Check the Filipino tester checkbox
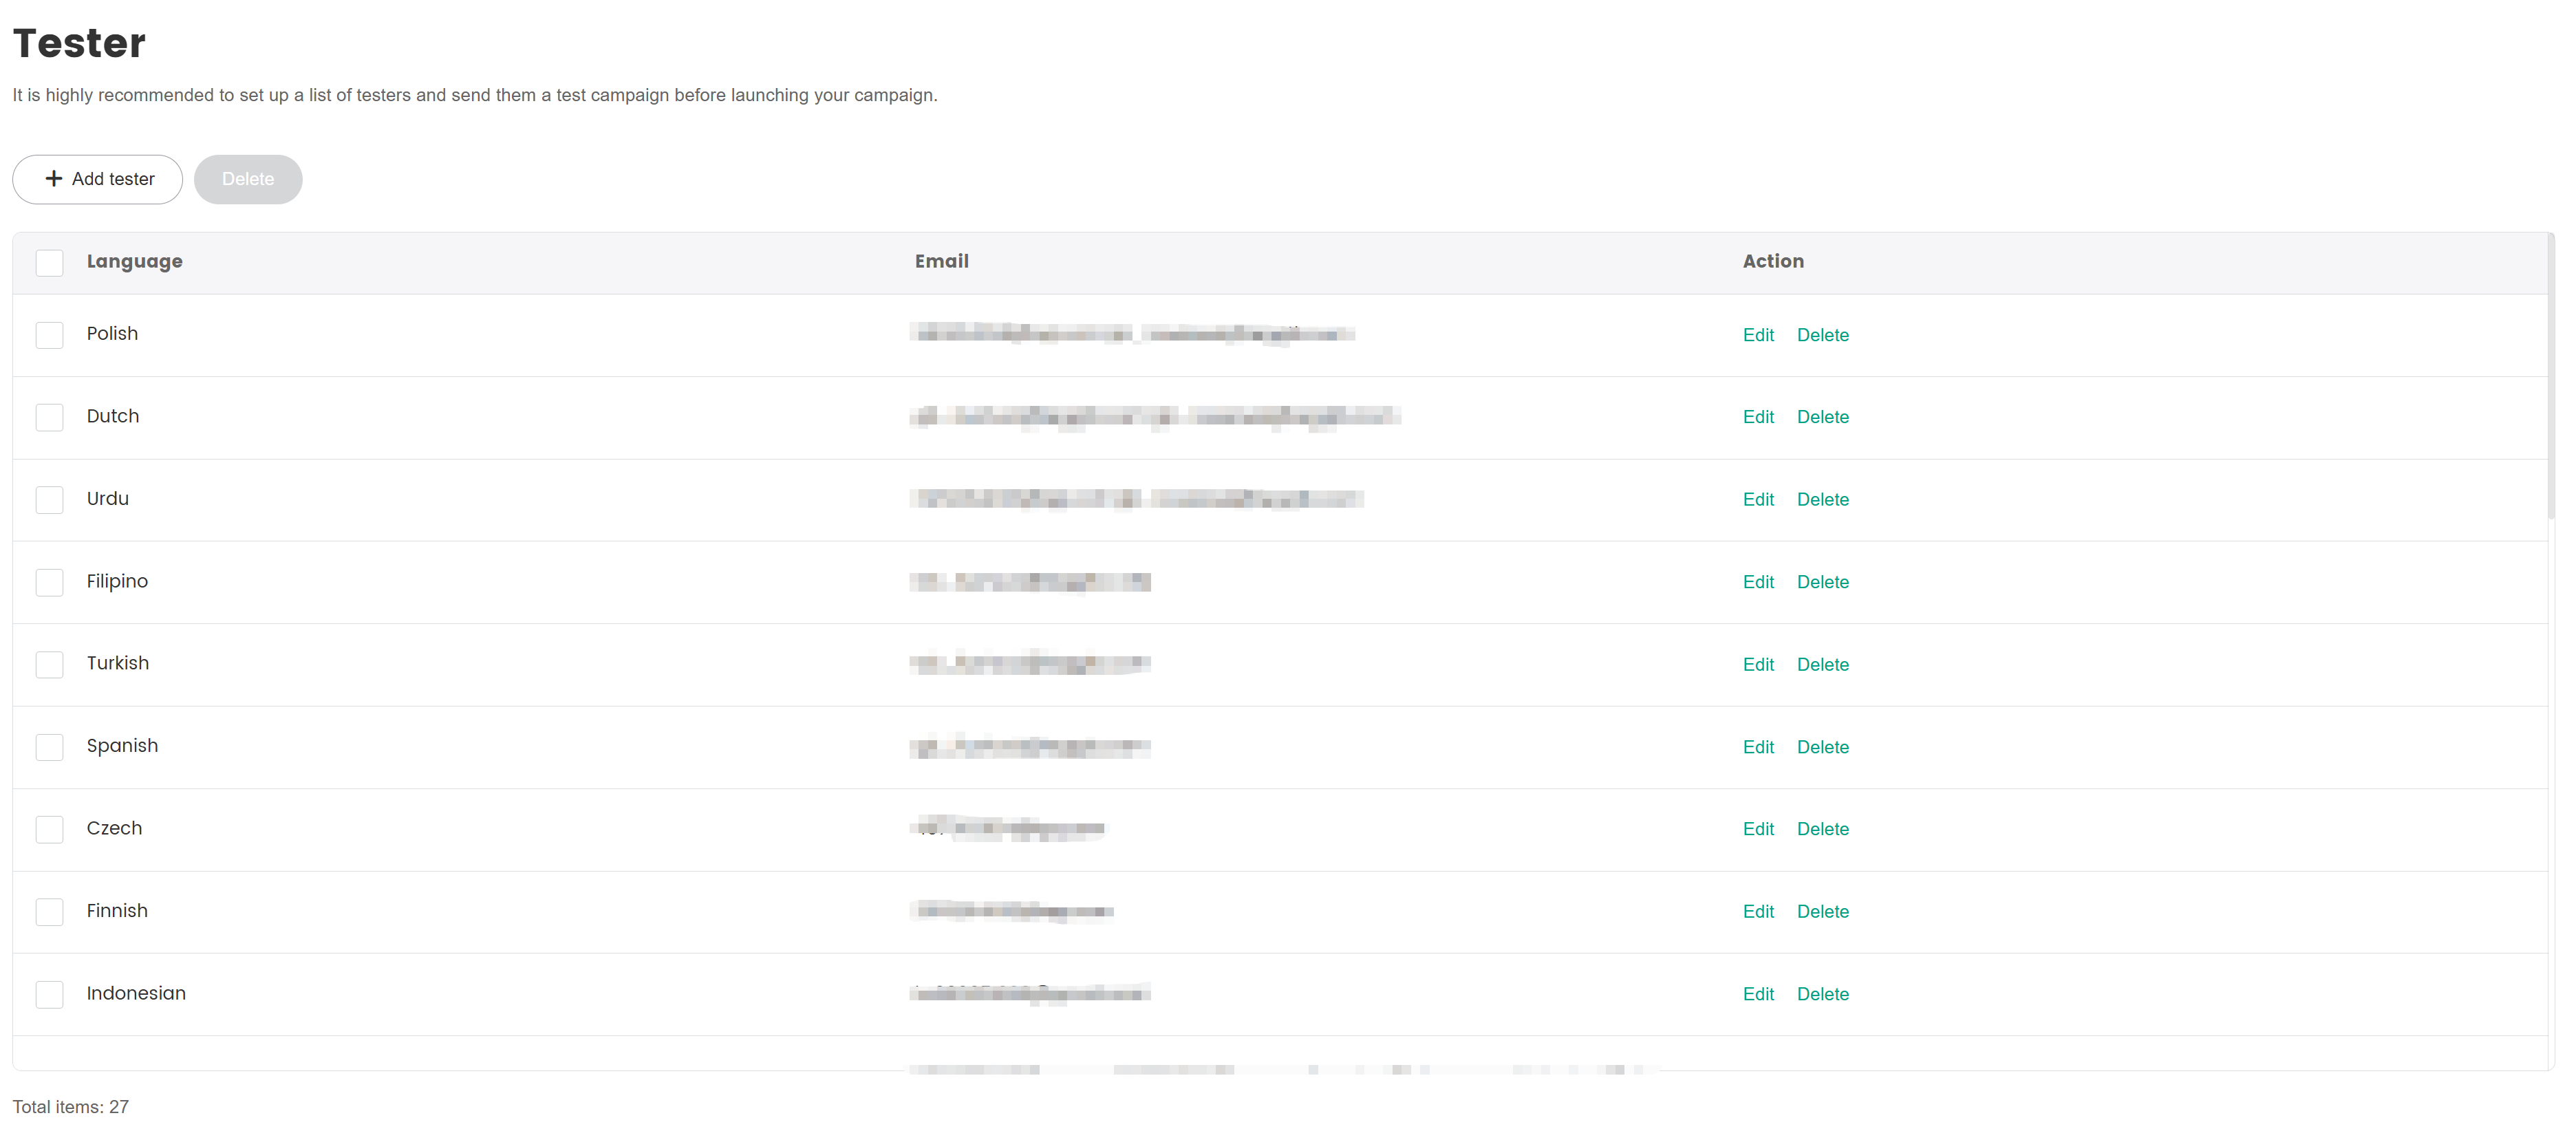Screen dimensions: 2576x1131 click(x=49, y=582)
